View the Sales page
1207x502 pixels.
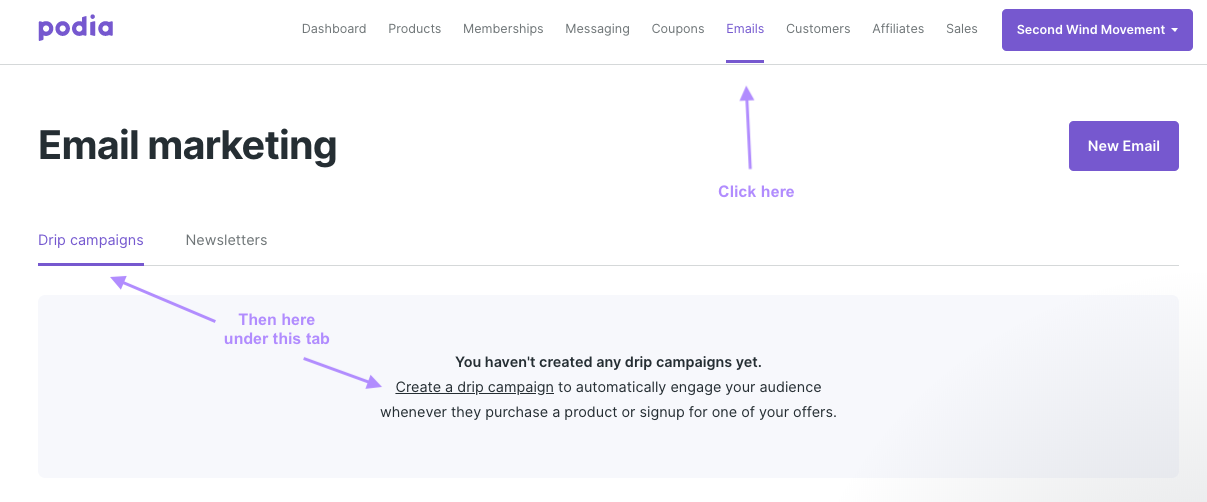point(962,29)
